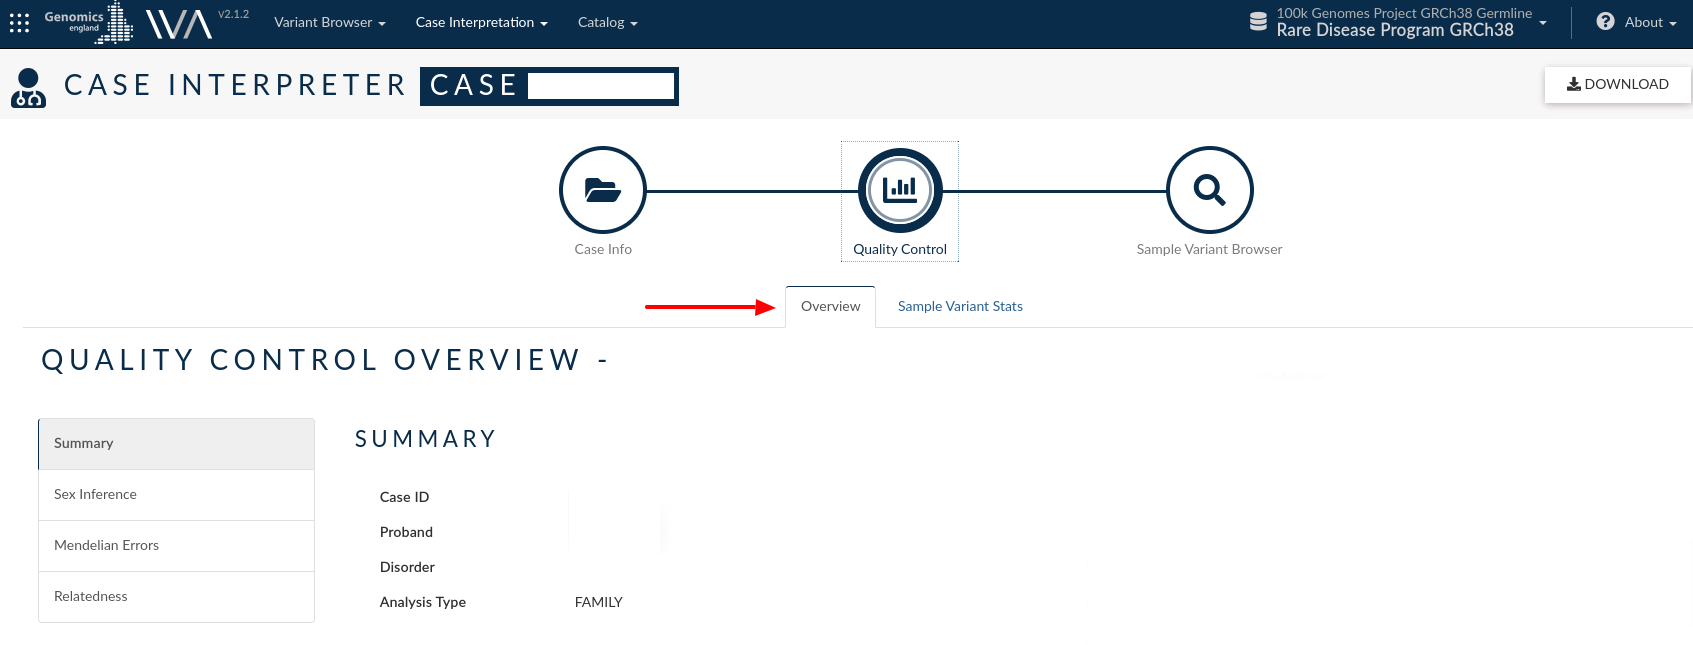The image size is (1693, 645).
Task: Click the IVA logo
Action: pos(179,23)
